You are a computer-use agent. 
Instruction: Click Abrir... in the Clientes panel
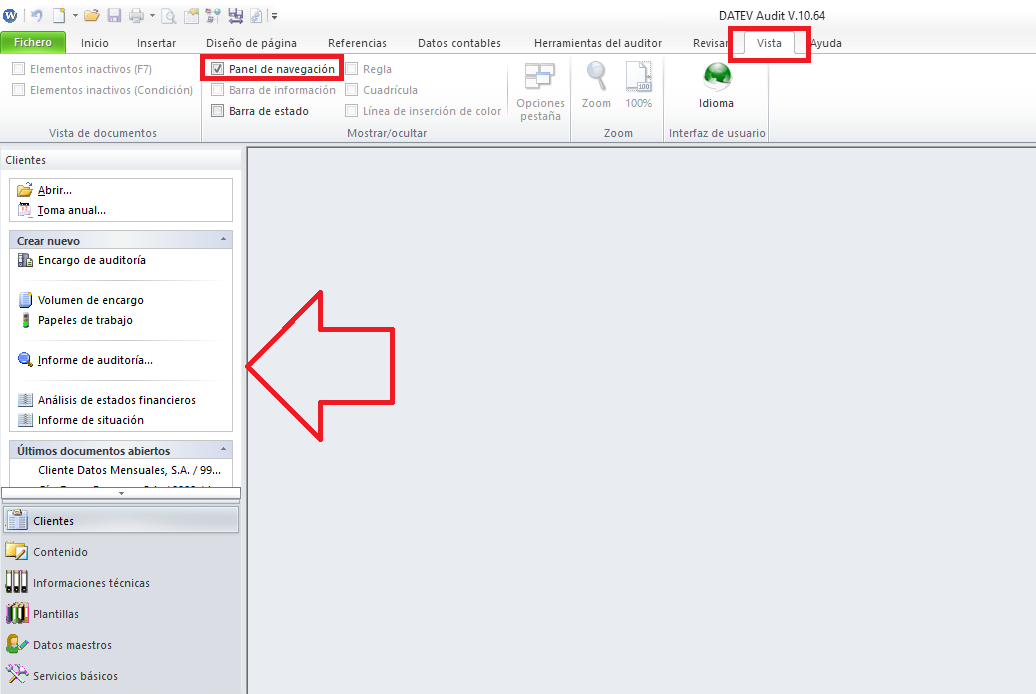click(55, 190)
